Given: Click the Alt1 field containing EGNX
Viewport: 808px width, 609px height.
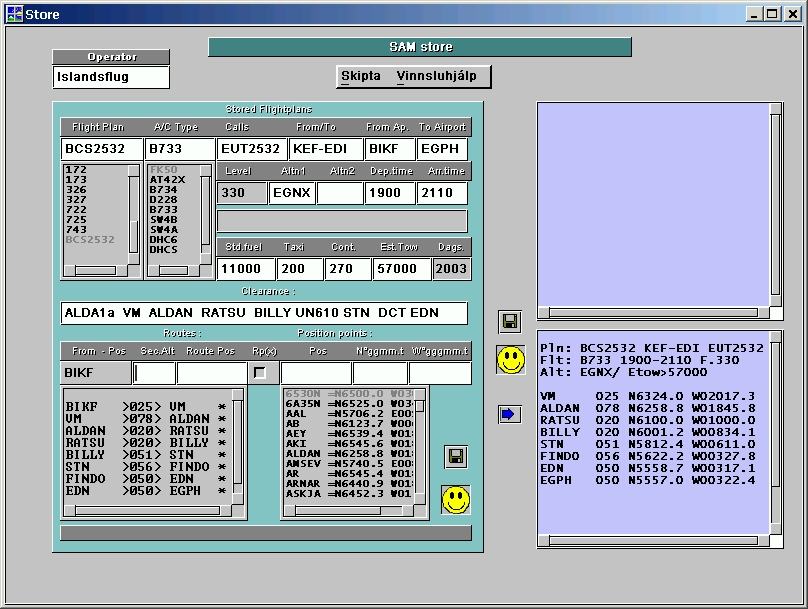Looking at the screenshot, I should pos(291,193).
